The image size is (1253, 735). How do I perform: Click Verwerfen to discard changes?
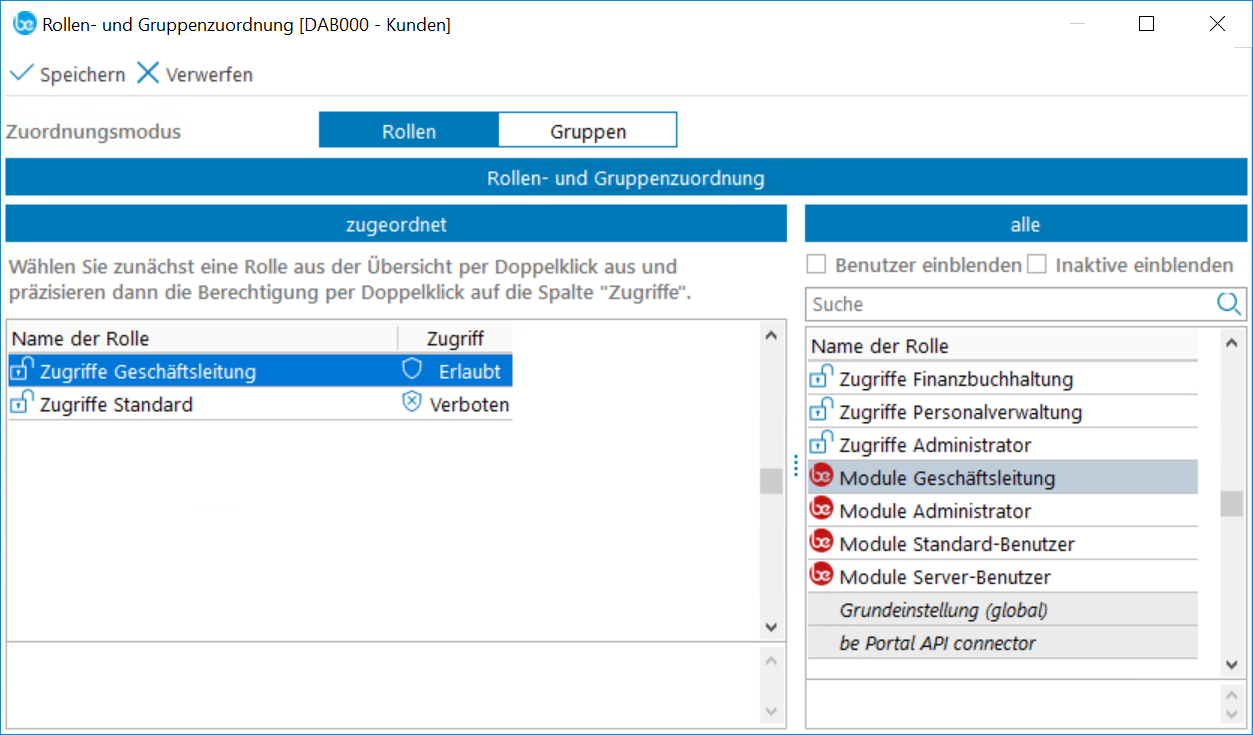[x=195, y=74]
